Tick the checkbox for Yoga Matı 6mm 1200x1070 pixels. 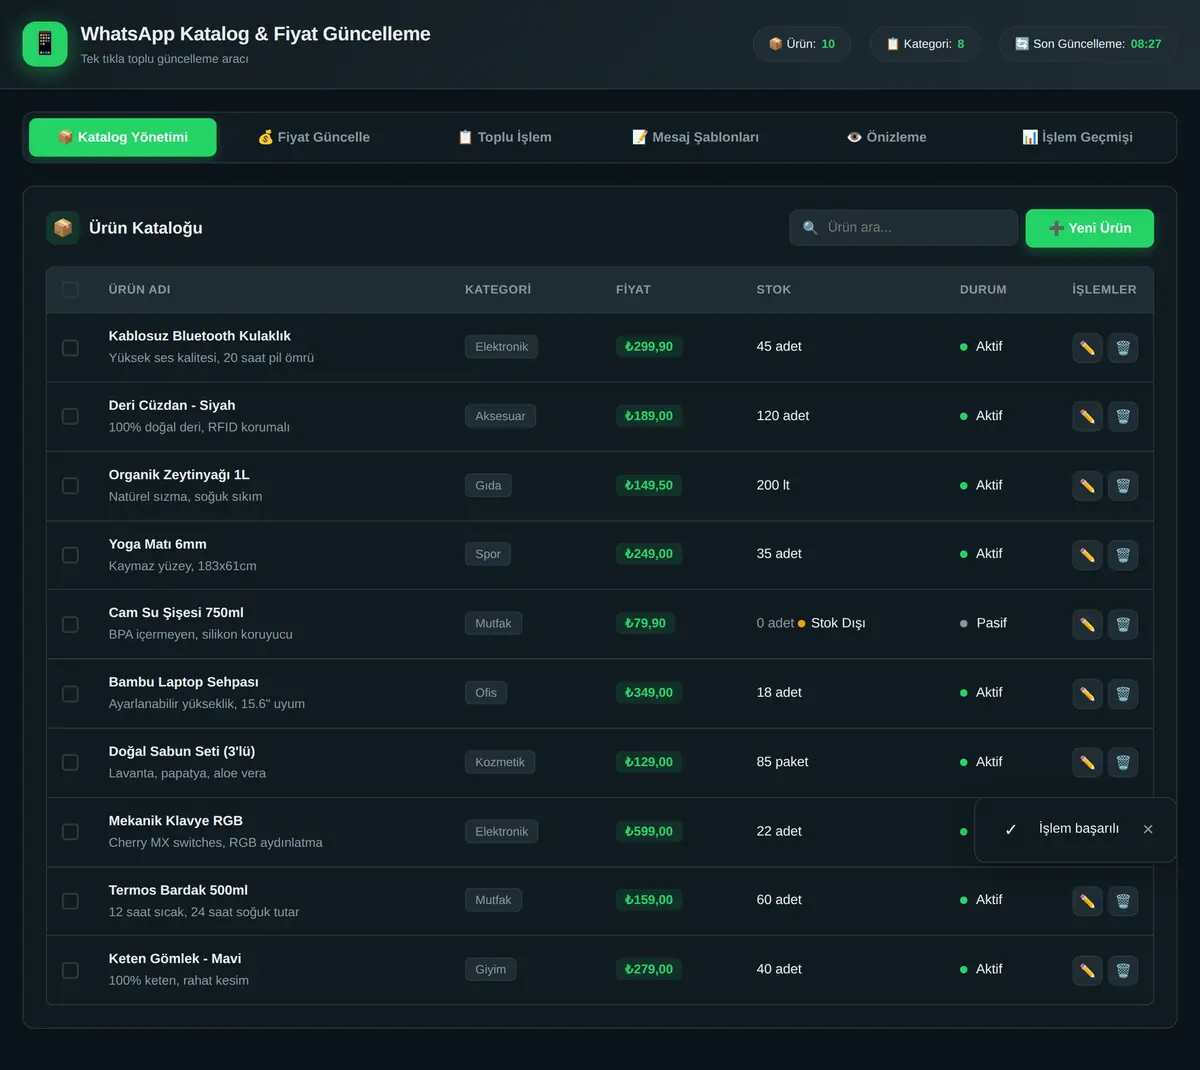pos(70,555)
